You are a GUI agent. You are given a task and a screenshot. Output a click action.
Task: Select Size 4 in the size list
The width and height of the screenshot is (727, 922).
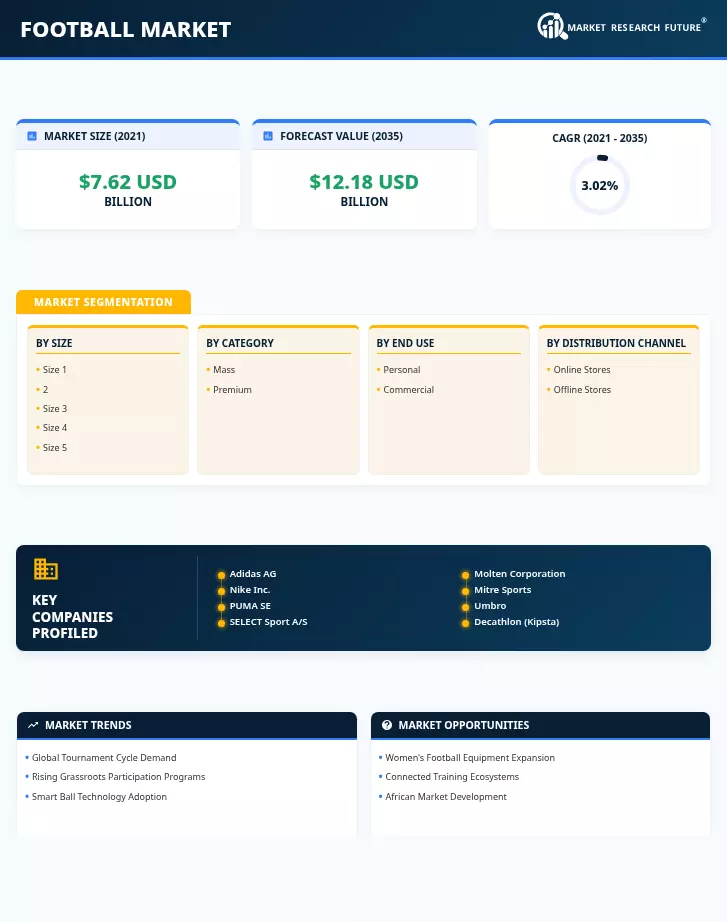(55, 427)
